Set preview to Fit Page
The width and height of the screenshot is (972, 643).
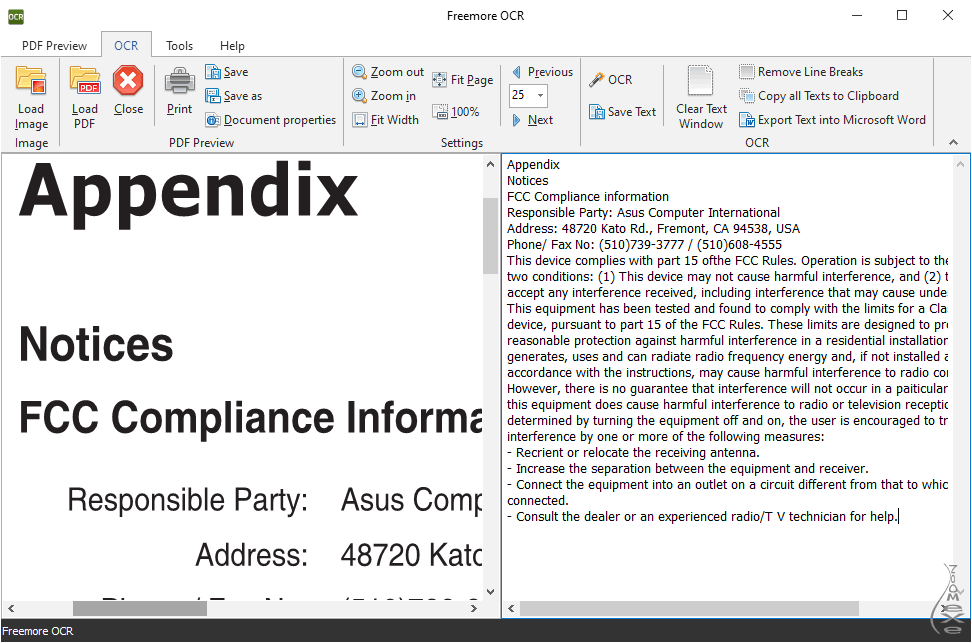(x=462, y=79)
